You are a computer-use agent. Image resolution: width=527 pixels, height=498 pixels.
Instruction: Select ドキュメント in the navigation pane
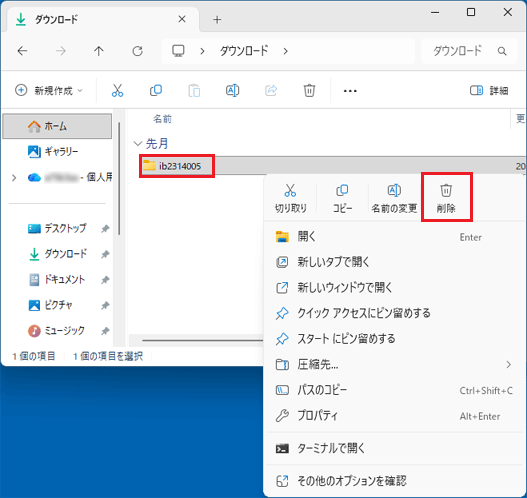(57, 280)
